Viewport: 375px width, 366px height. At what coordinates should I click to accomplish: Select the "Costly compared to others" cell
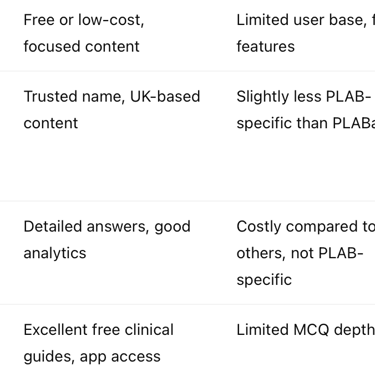[x=306, y=253]
